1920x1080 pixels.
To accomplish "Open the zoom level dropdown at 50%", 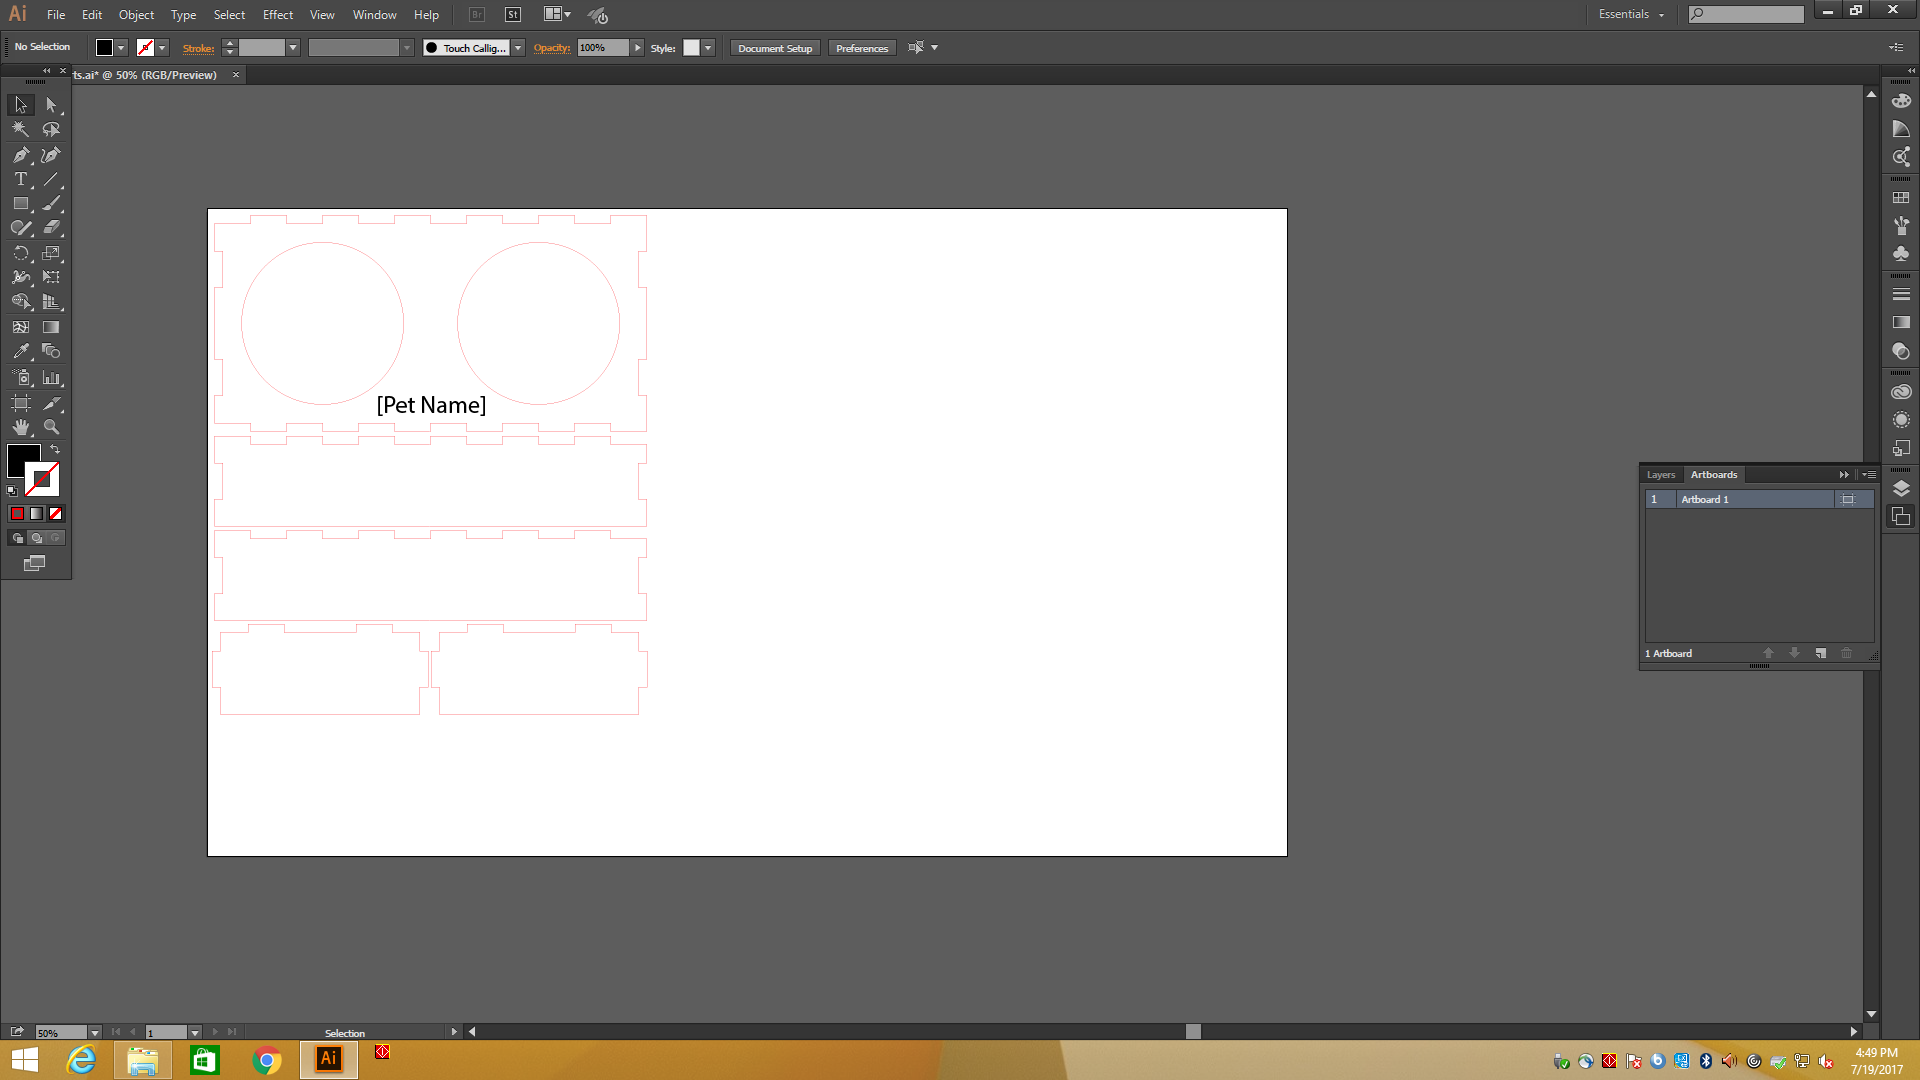I will point(94,1033).
